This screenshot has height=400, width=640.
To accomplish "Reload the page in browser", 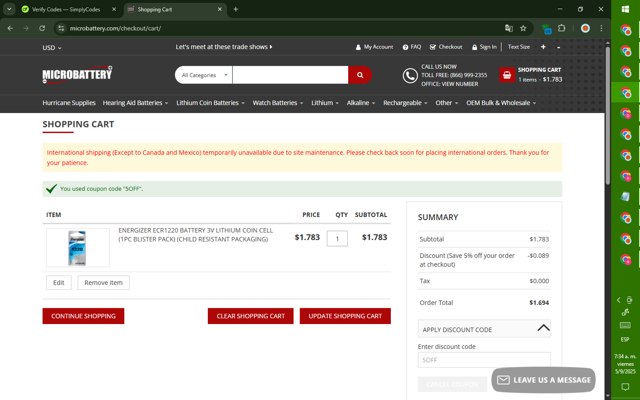I will (42, 28).
